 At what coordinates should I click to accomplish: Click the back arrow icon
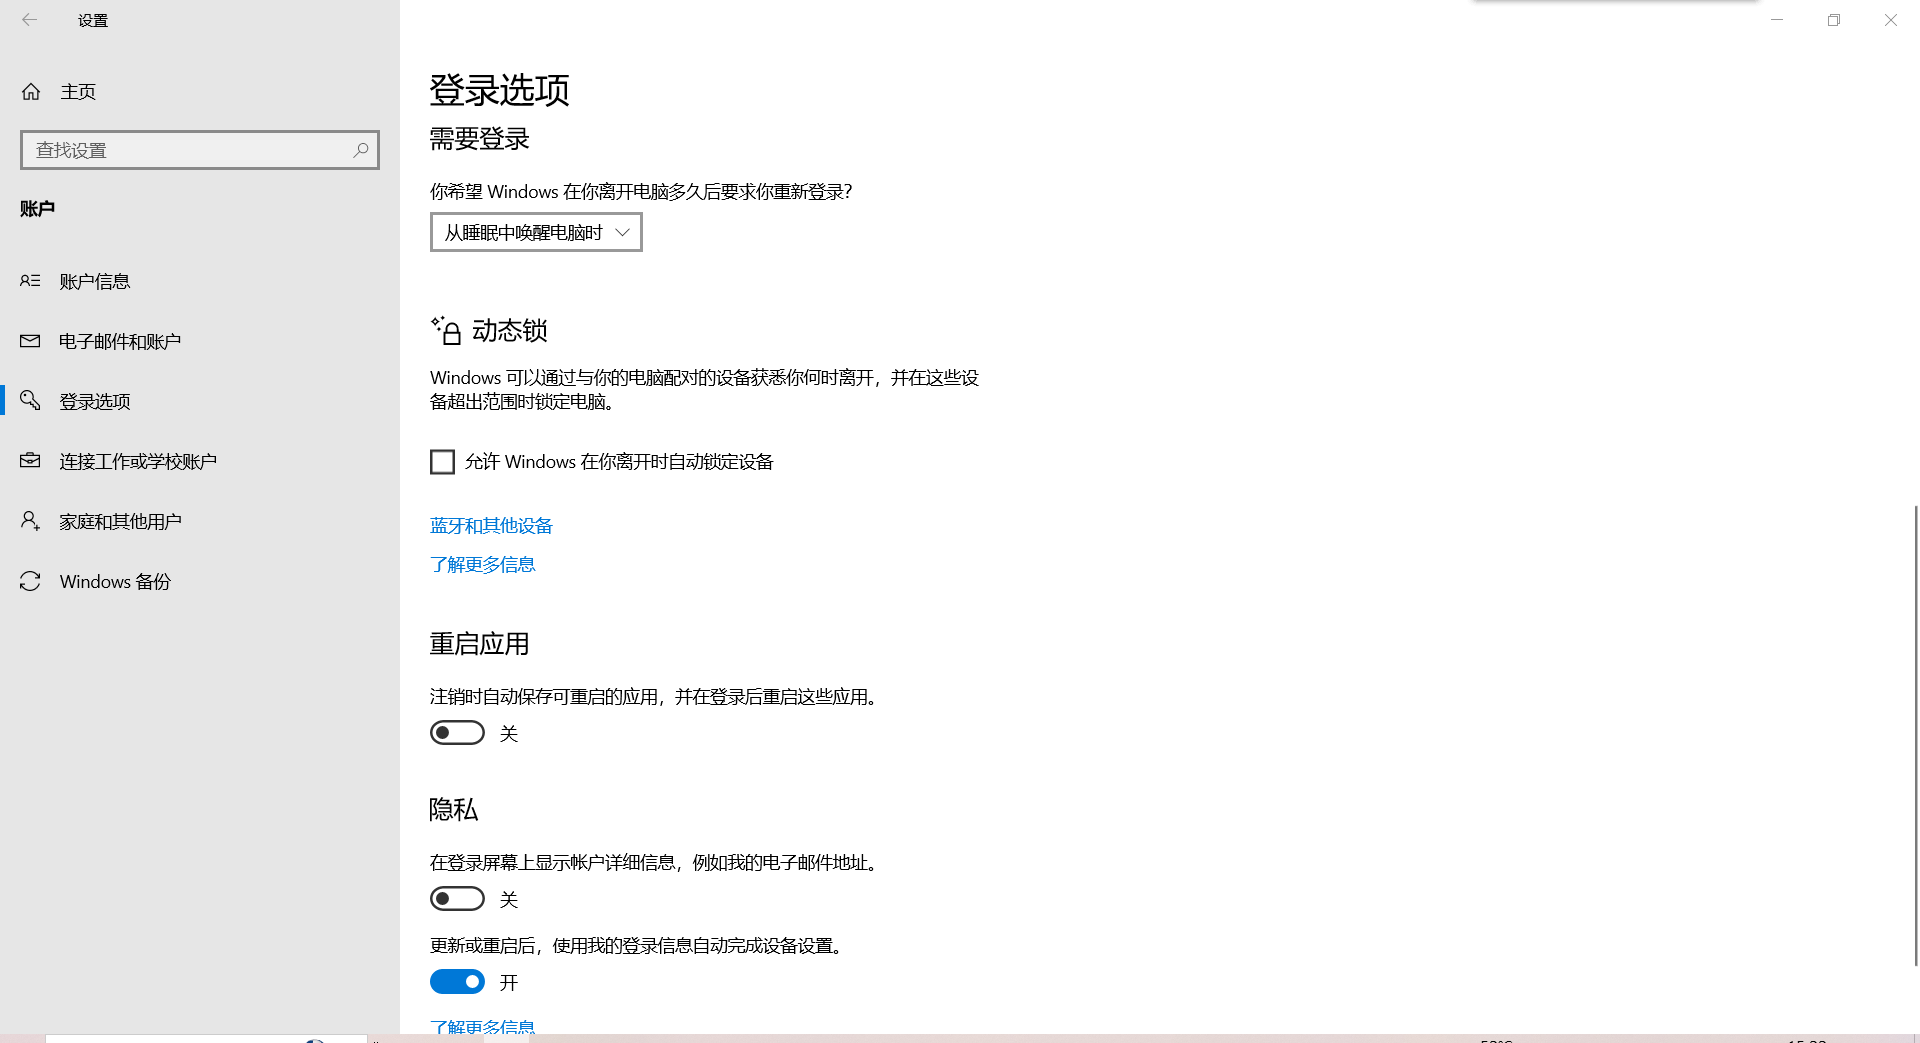[30, 20]
